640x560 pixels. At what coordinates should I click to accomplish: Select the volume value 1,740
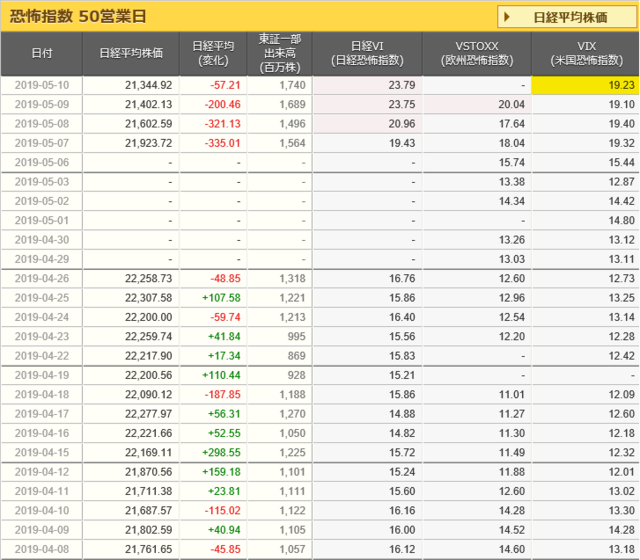(x=277, y=86)
